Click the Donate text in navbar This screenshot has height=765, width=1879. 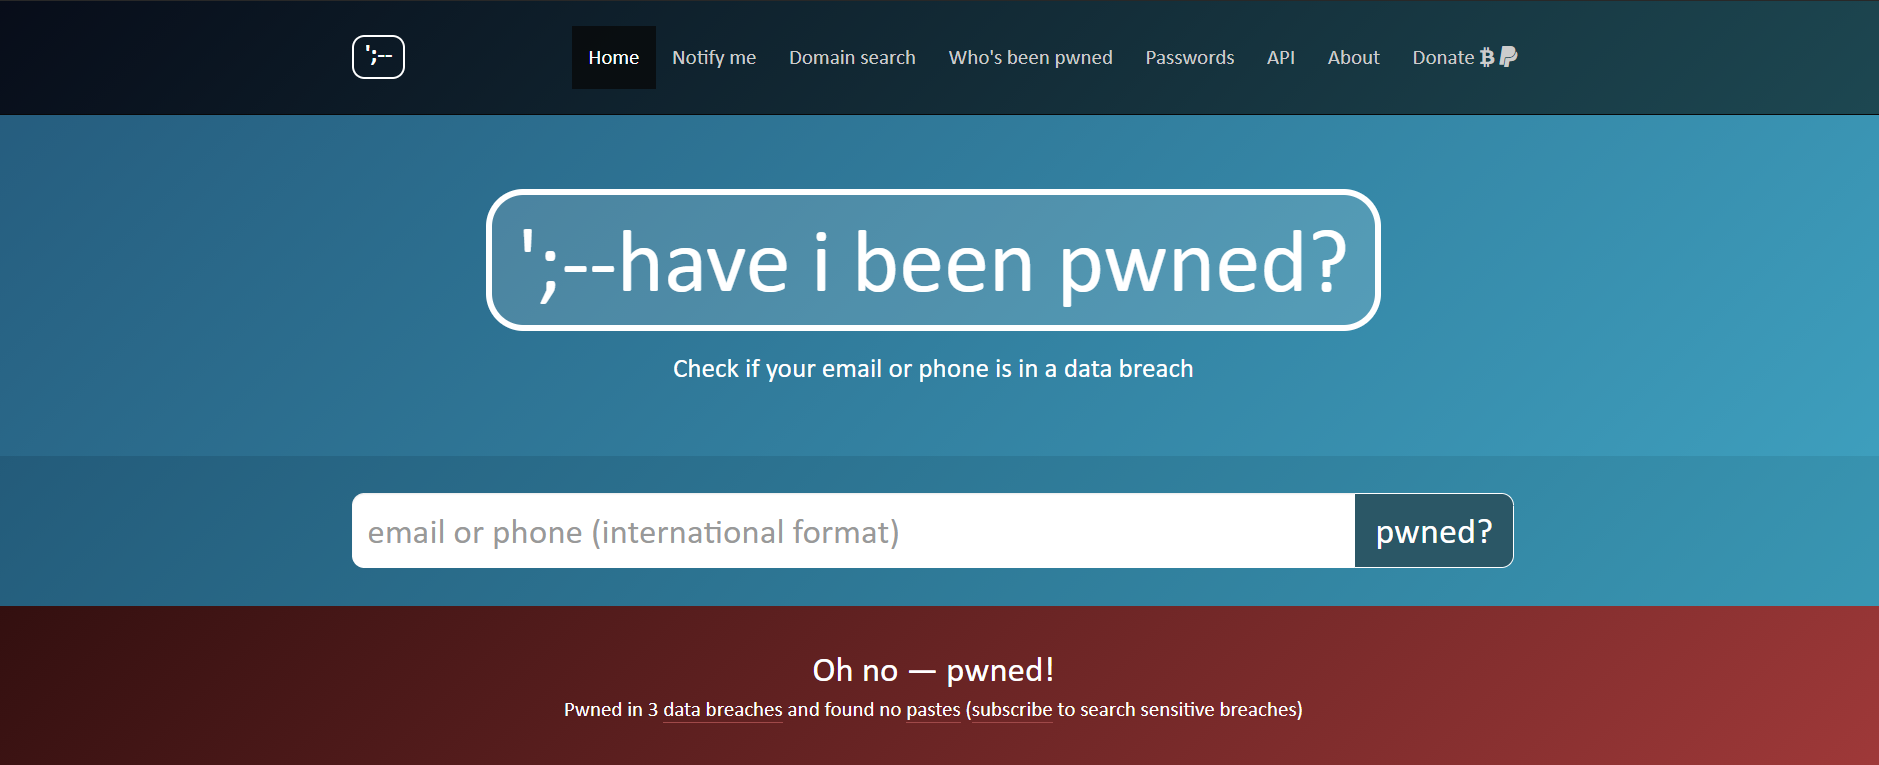[x=1442, y=58]
